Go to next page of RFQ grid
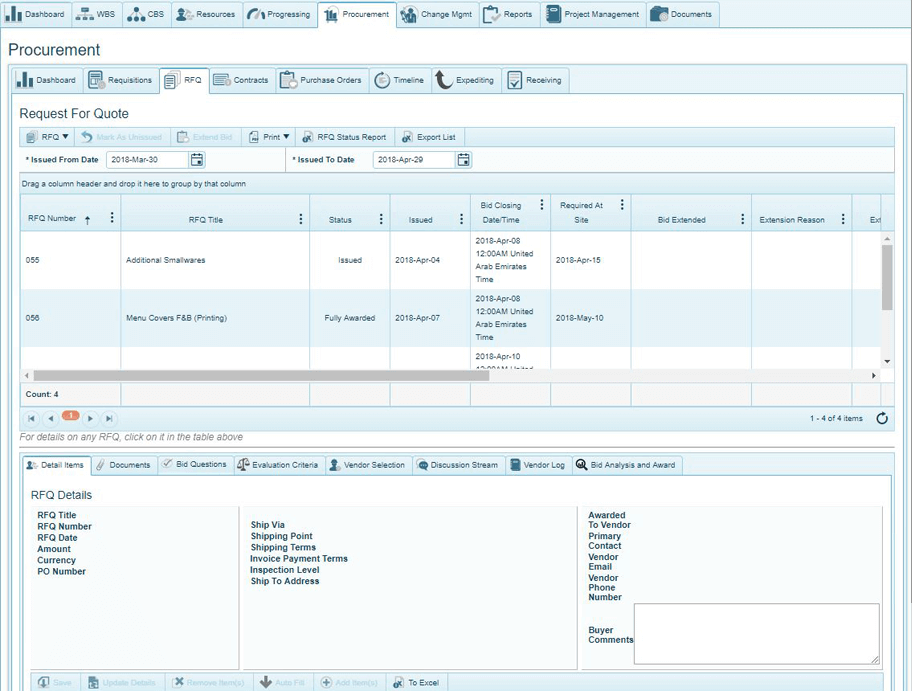Screen dimensions: 912x691 pyautogui.click(x=90, y=418)
